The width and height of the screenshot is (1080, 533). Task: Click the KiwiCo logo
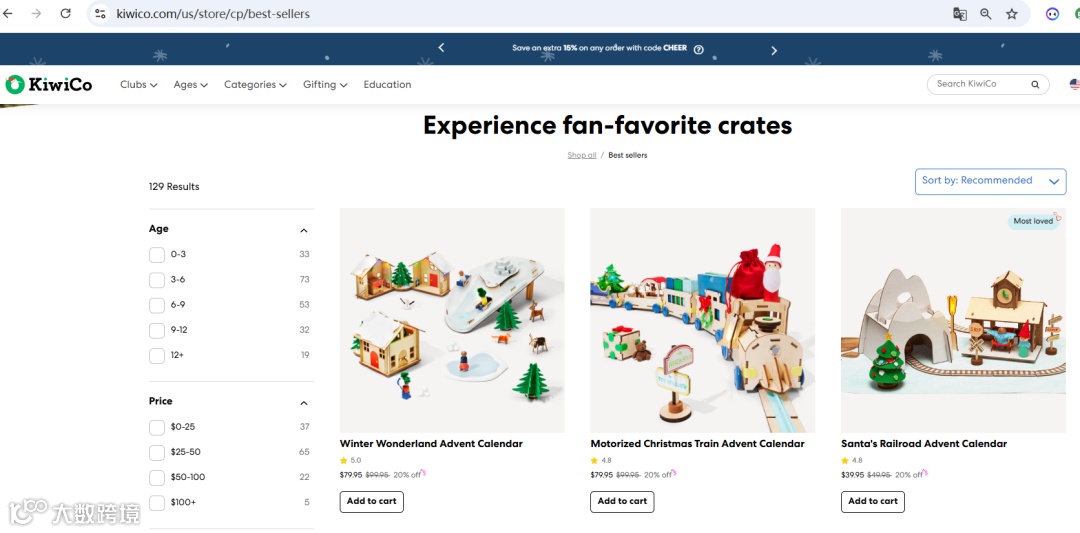[x=49, y=85]
